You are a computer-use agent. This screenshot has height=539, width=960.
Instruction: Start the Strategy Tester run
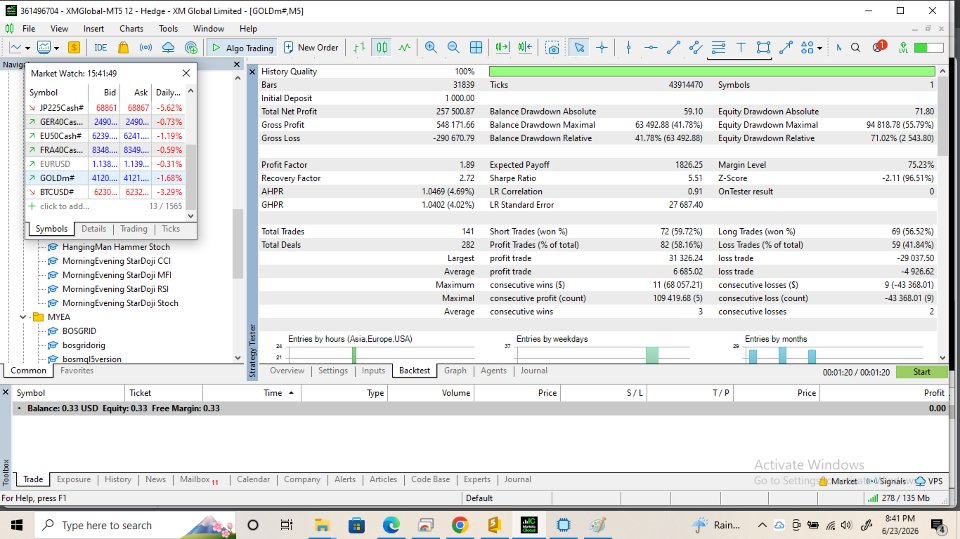click(x=921, y=372)
